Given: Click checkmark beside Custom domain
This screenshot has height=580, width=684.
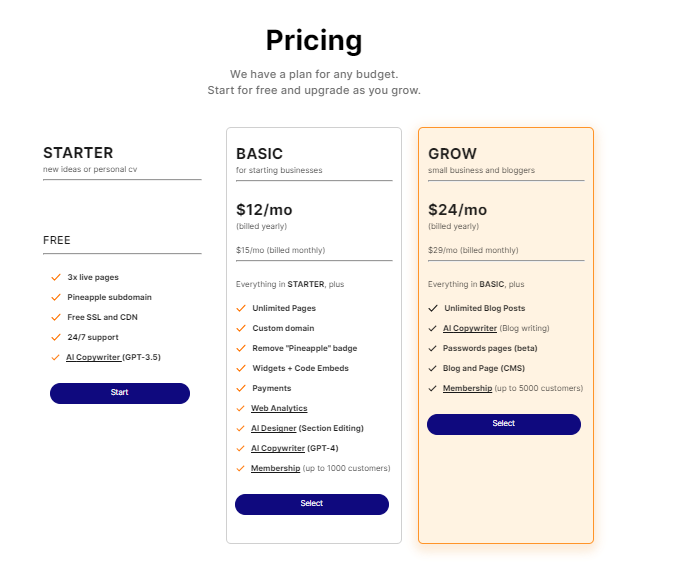Looking at the screenshot, I should [x=241, y=328].
